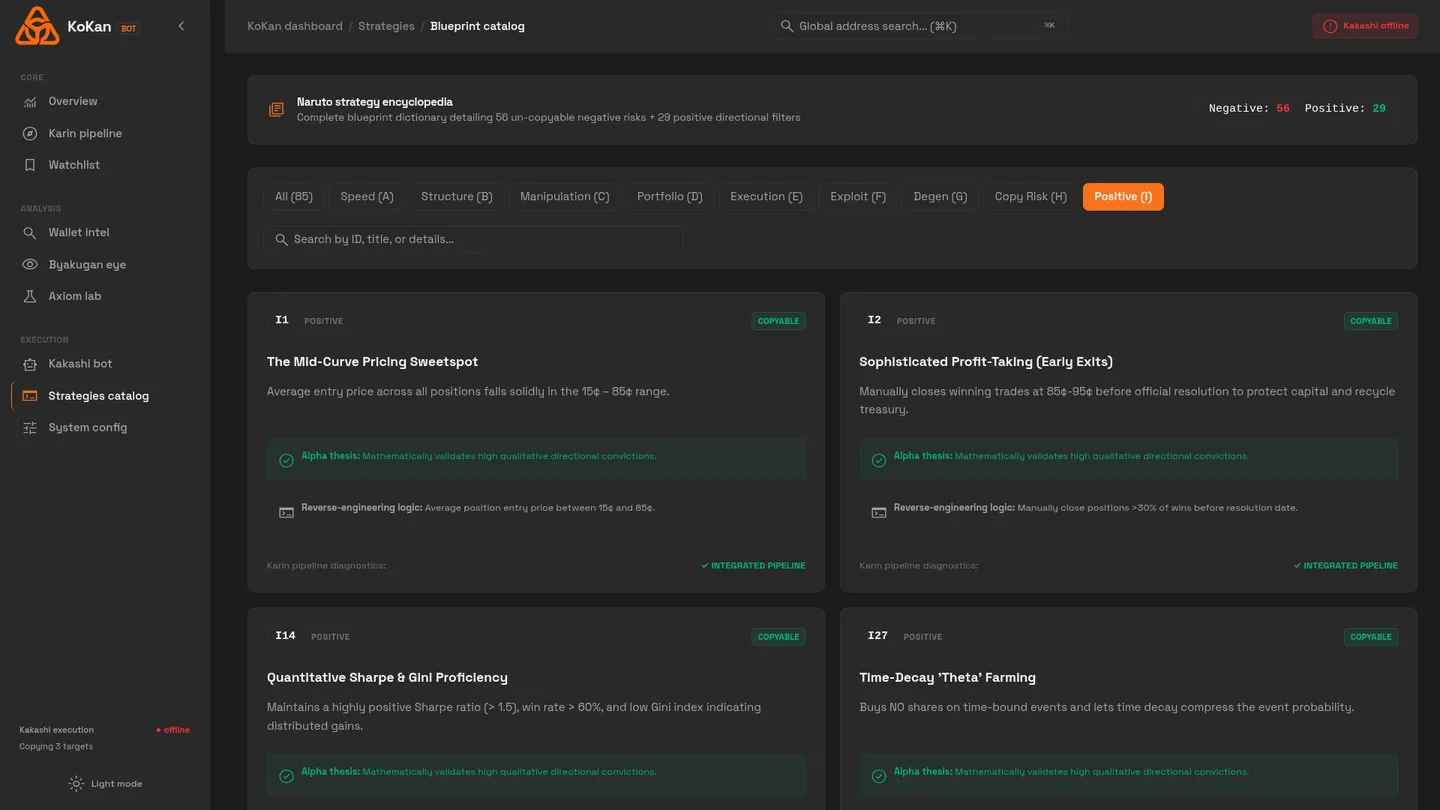1440x810 pixels.
Task: Click the Strategies breadcrumb link
Action: [x=386, y=26]
